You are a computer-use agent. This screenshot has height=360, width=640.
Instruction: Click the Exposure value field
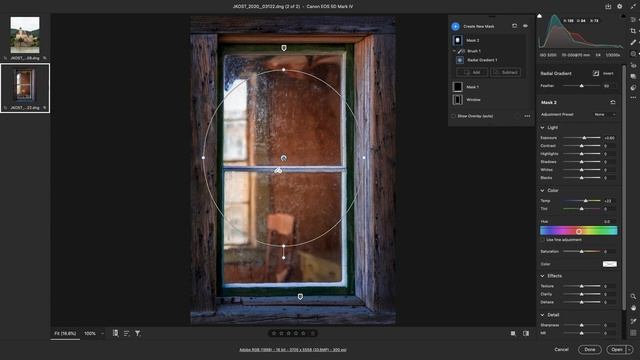(x=609, y=138)
